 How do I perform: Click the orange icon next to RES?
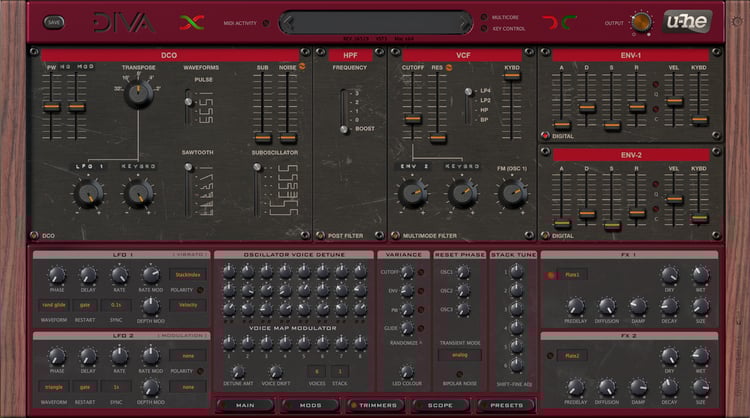tap(449, 67)
